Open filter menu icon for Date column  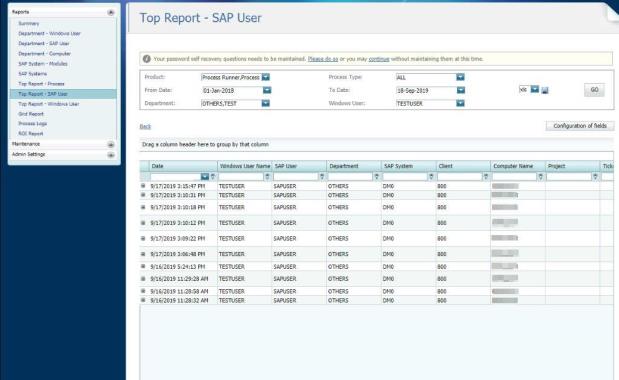[213, 176]
